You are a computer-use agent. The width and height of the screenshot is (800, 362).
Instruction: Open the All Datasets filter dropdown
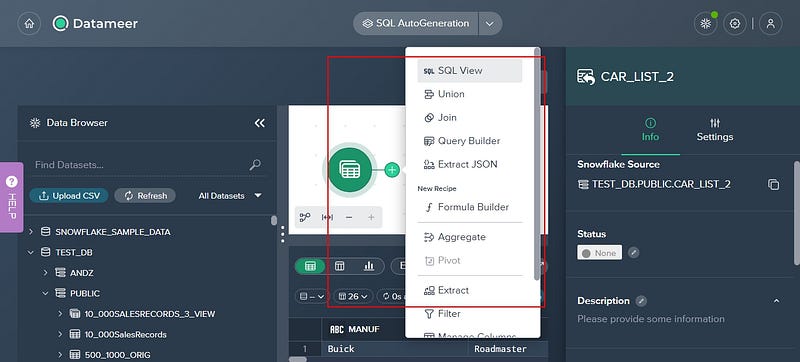click(230, 196)
